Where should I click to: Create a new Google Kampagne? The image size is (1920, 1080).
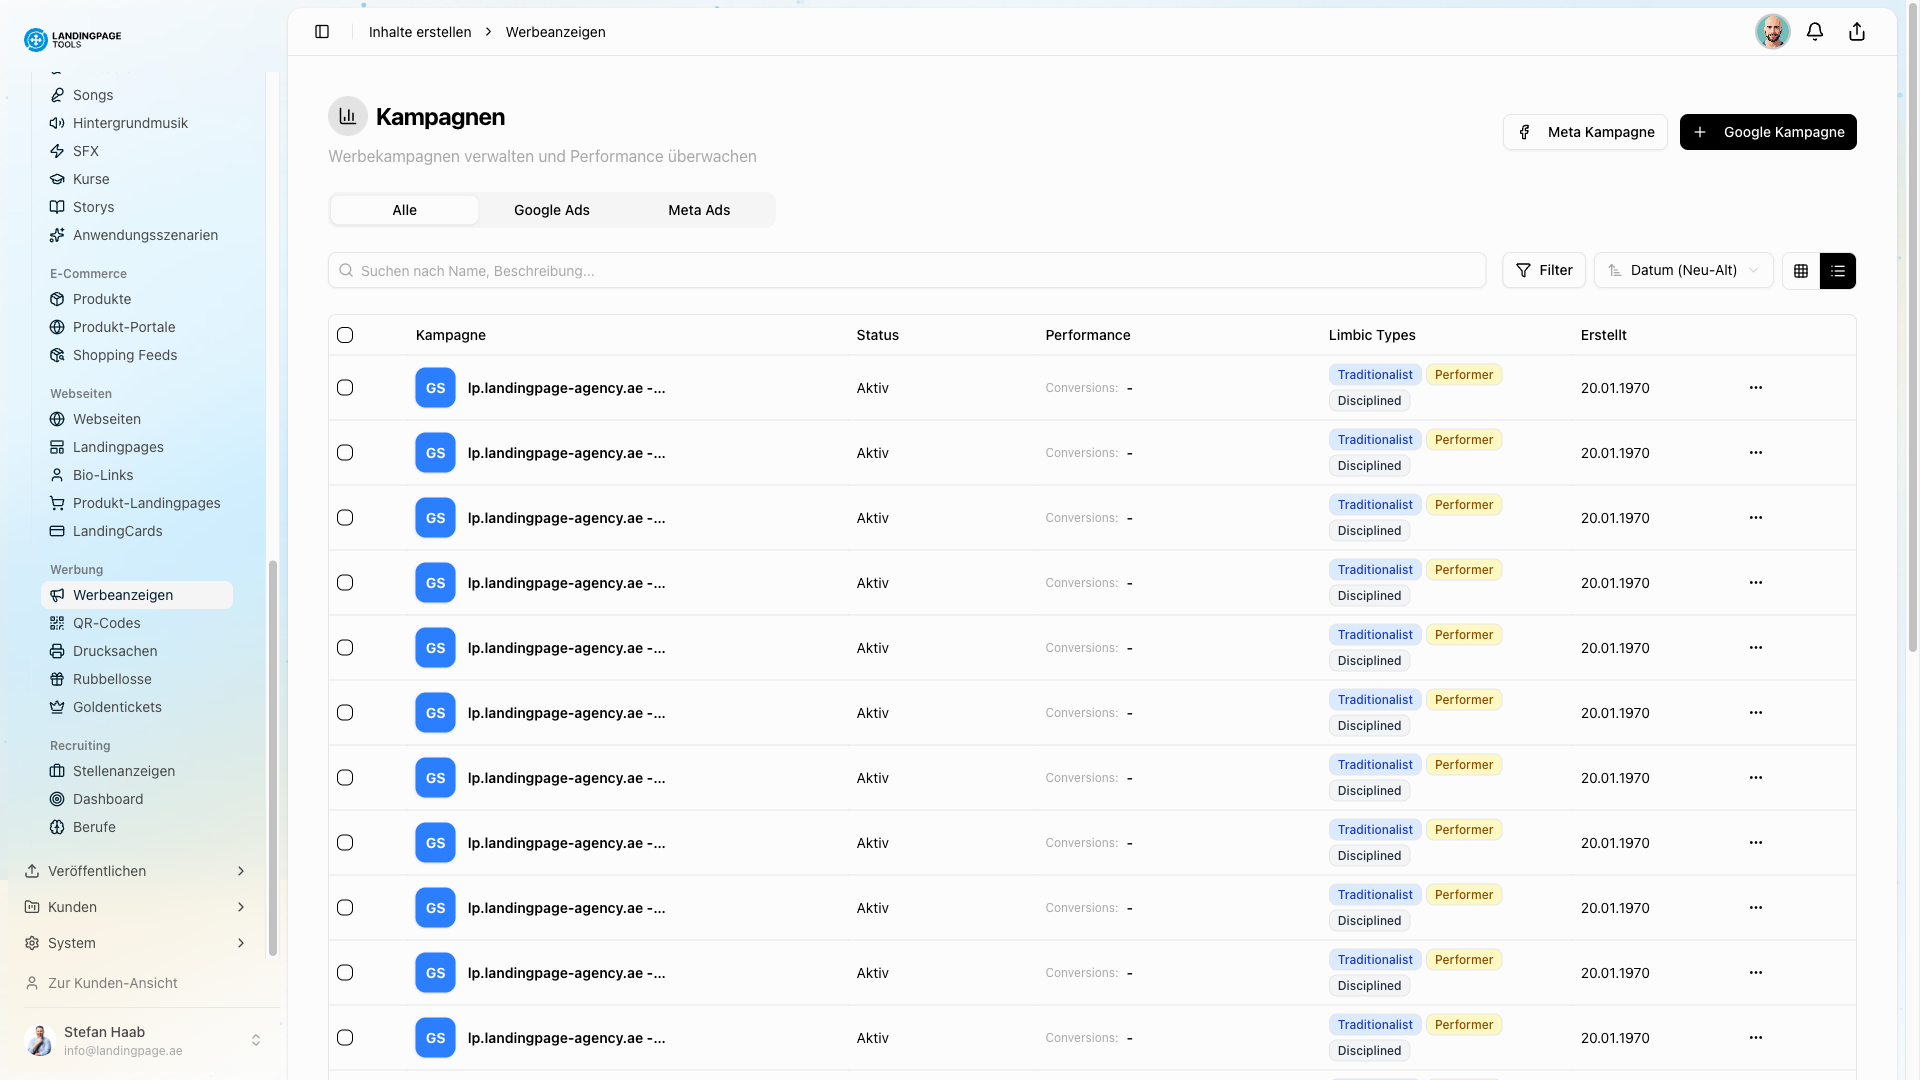pos(1768,131)
